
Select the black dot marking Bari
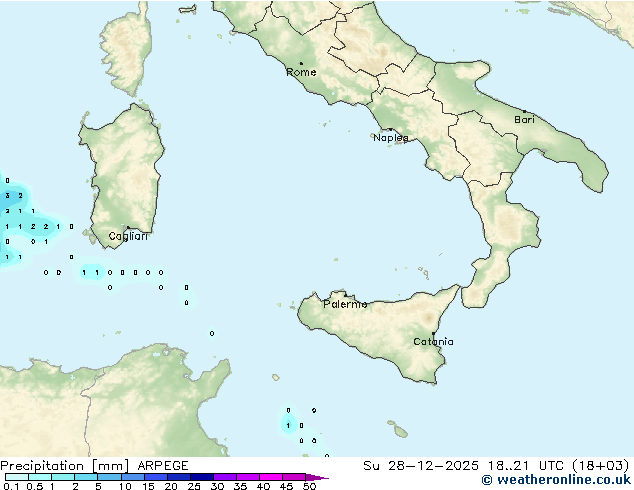[524, 111]
